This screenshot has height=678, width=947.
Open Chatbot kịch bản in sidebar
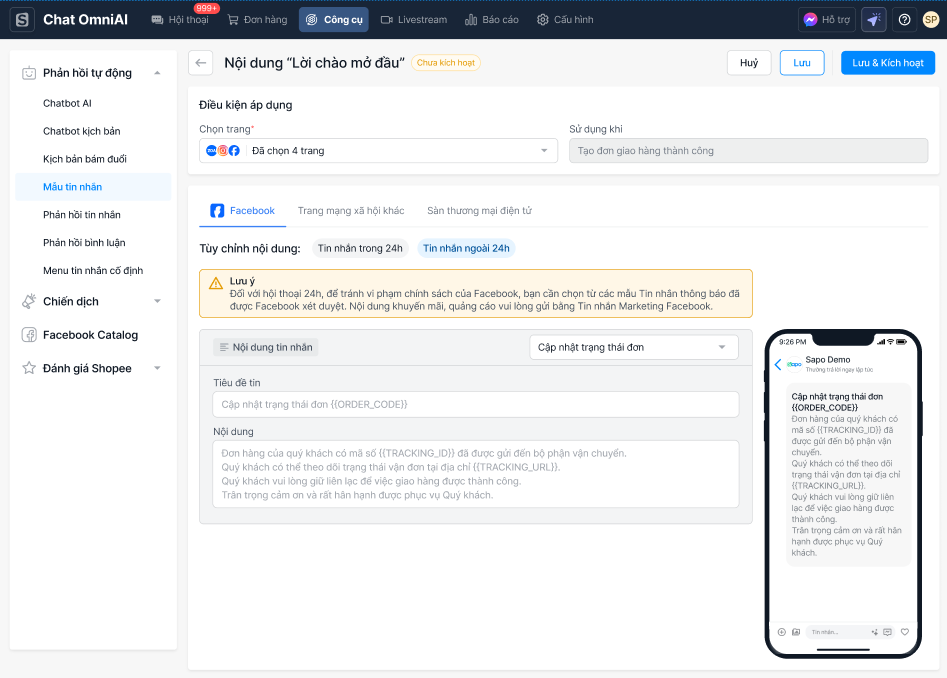click(82, 131)
